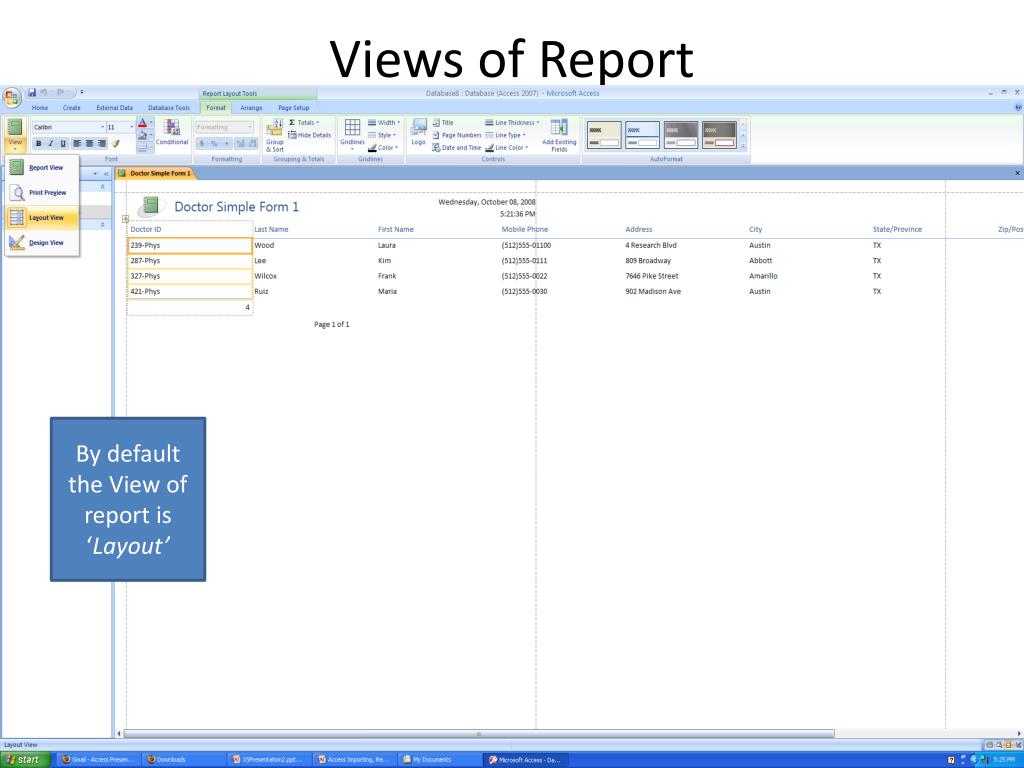Open the Database Tools tab
Viewport: 1024px width, 768px height.
pyautogui.click(x=168, y=108)
